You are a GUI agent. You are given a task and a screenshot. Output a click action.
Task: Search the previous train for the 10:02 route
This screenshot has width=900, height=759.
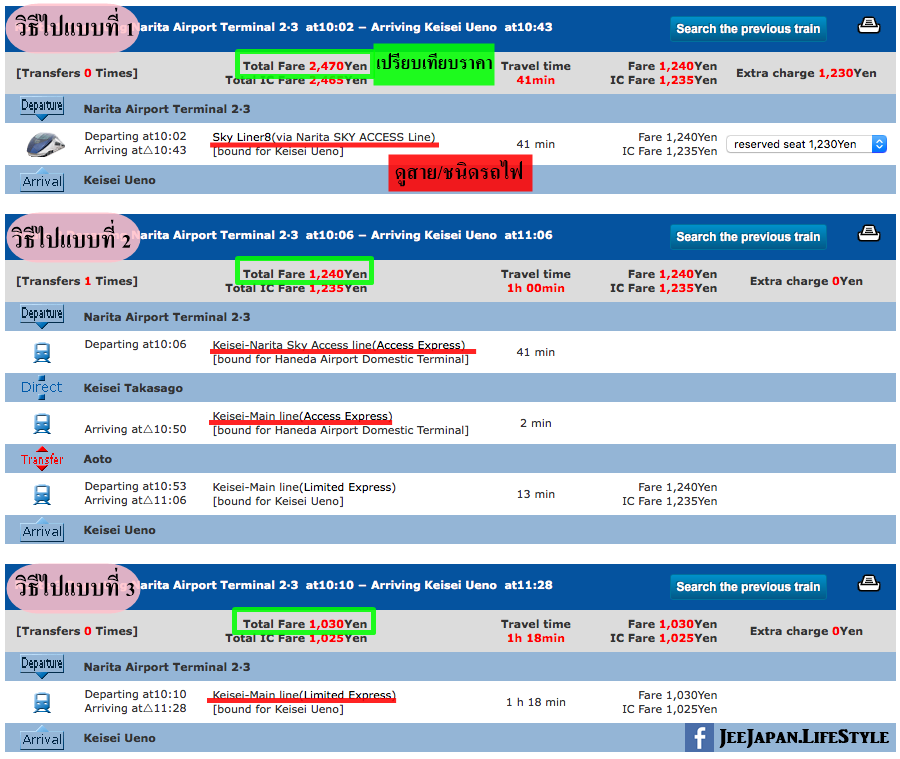coord(748,29)
